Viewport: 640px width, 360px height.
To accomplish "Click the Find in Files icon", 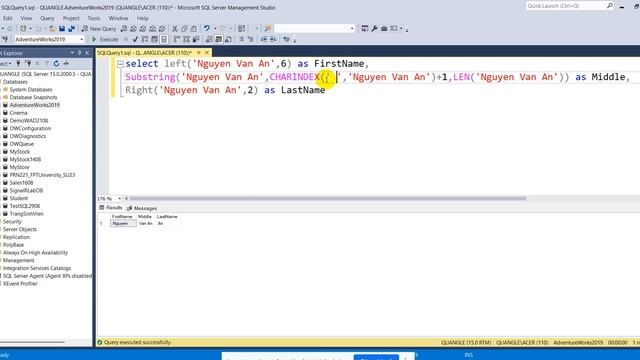I will point(268,29).
